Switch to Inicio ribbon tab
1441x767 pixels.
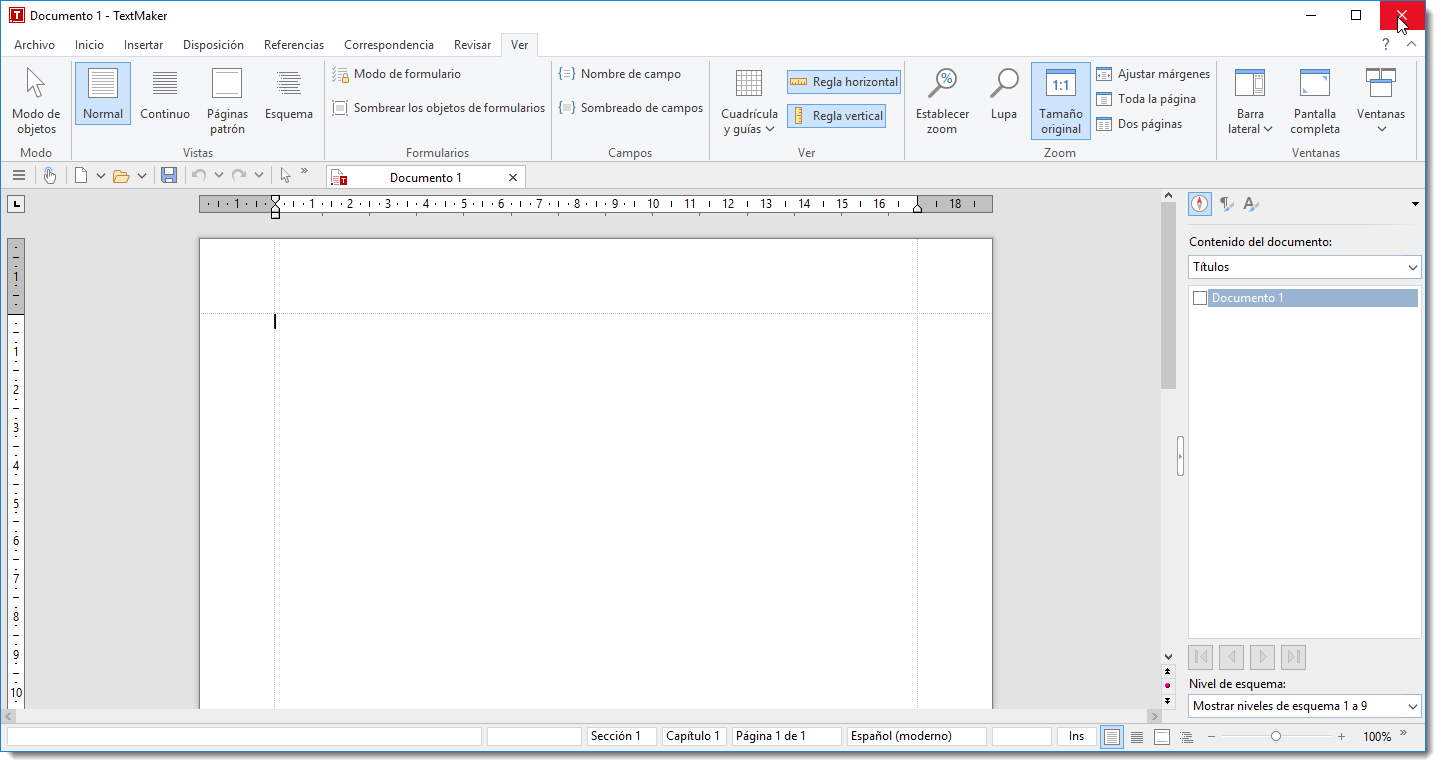coord(89,45)
